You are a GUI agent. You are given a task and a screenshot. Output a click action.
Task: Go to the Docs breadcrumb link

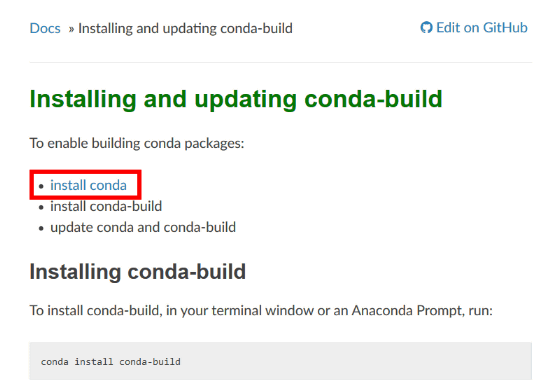click(45, 28)
